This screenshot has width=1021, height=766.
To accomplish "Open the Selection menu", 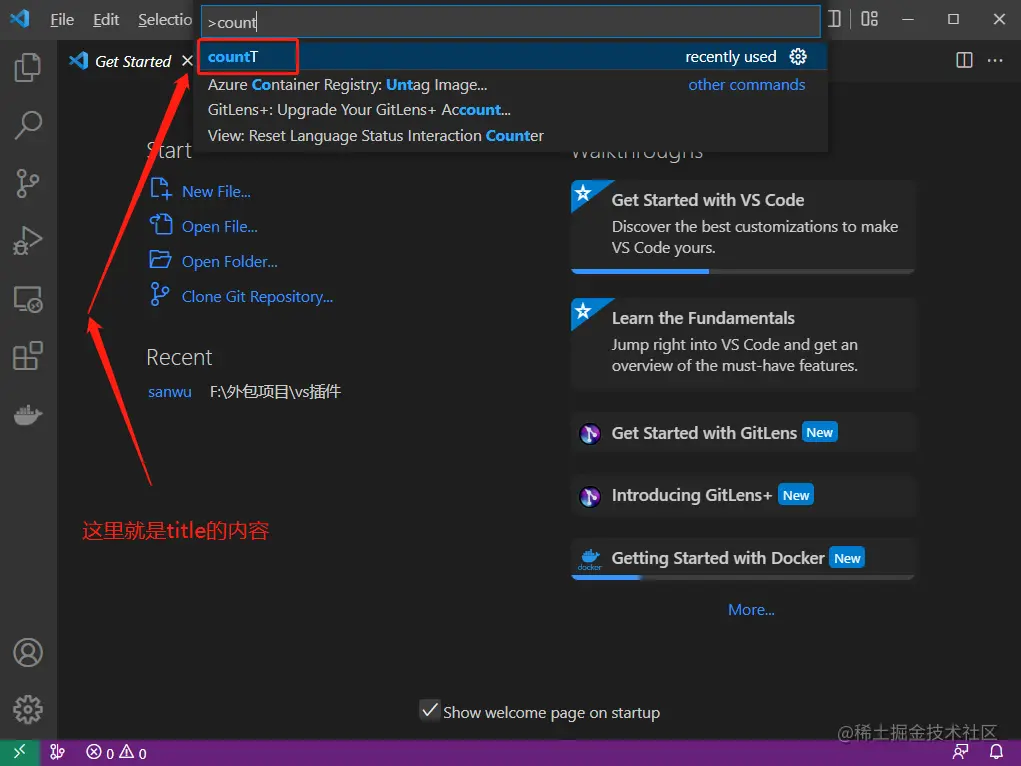I will point(165,20).
